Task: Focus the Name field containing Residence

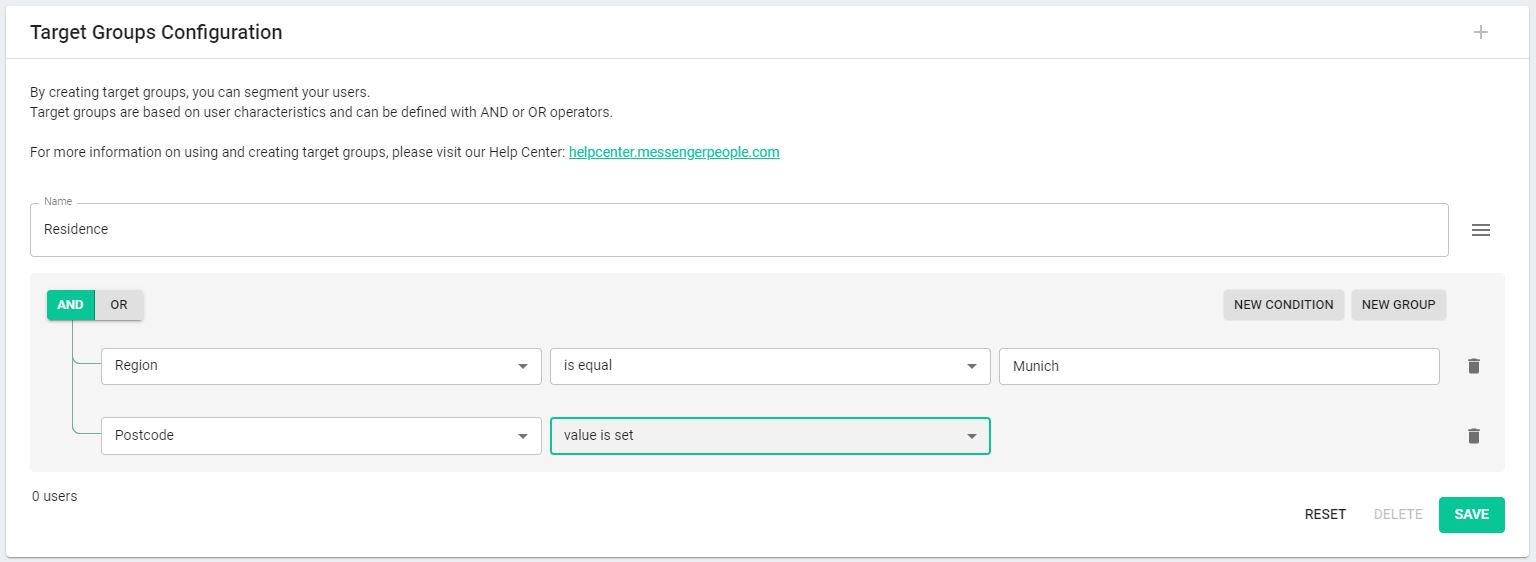Action: pyautogui.click(x=739, y=230)
